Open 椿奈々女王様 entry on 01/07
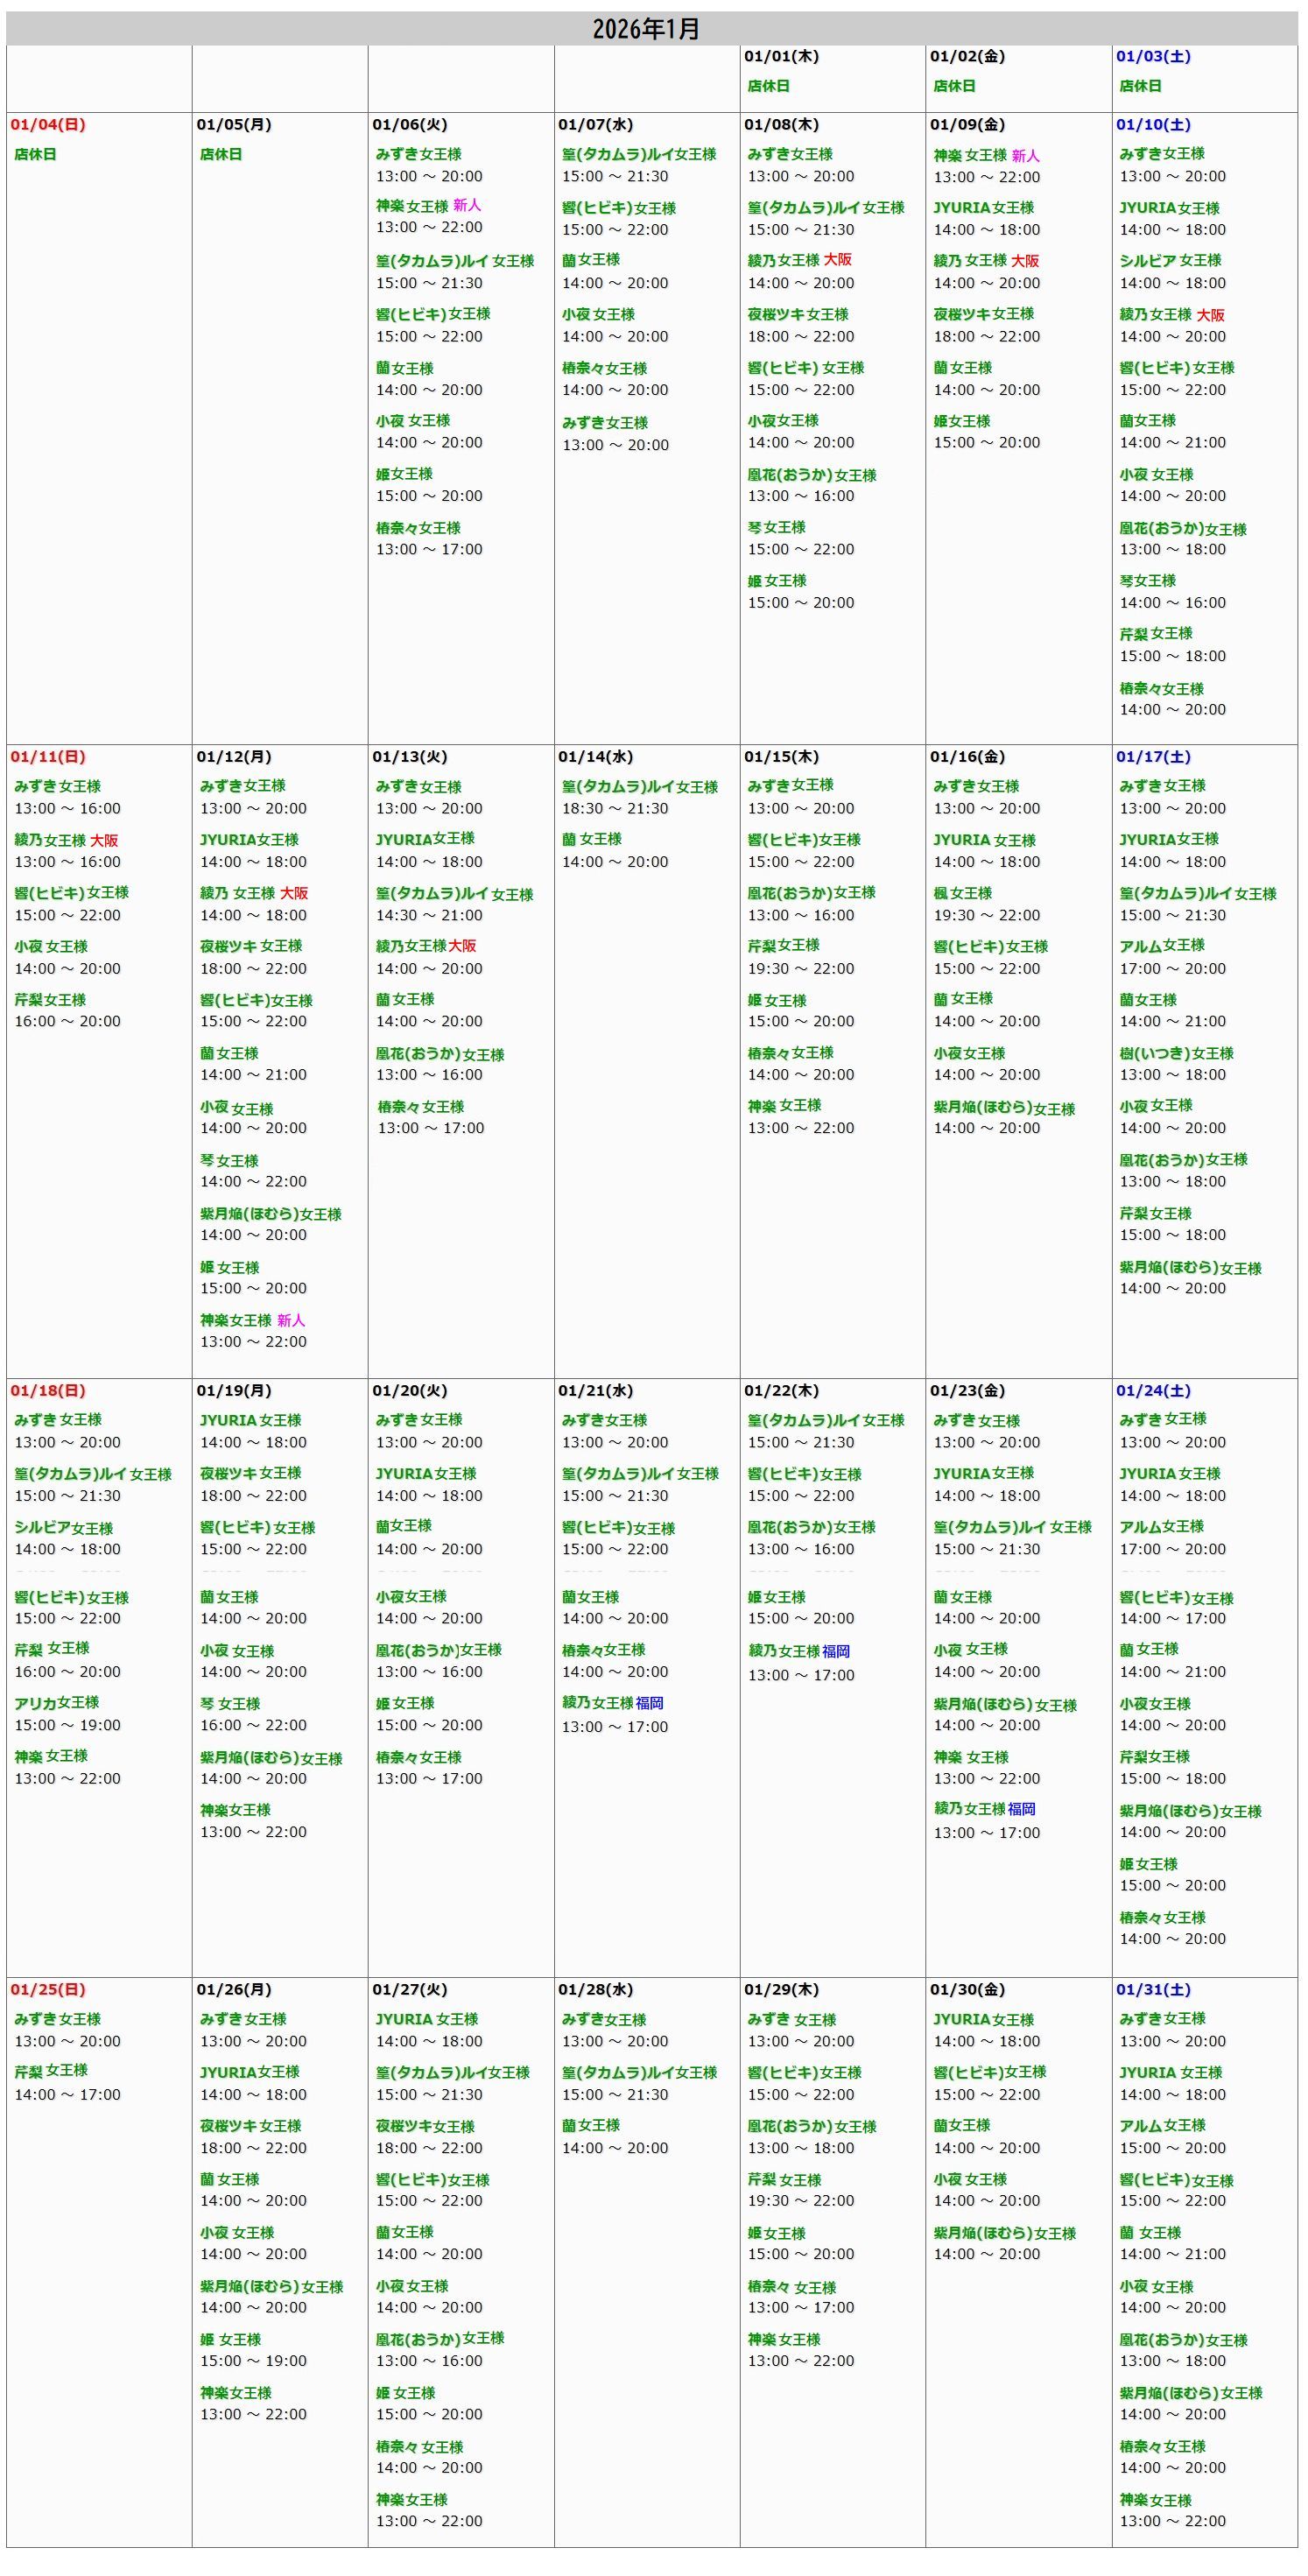Screen dimensions: 1308x2576 [x=604, y=368]
